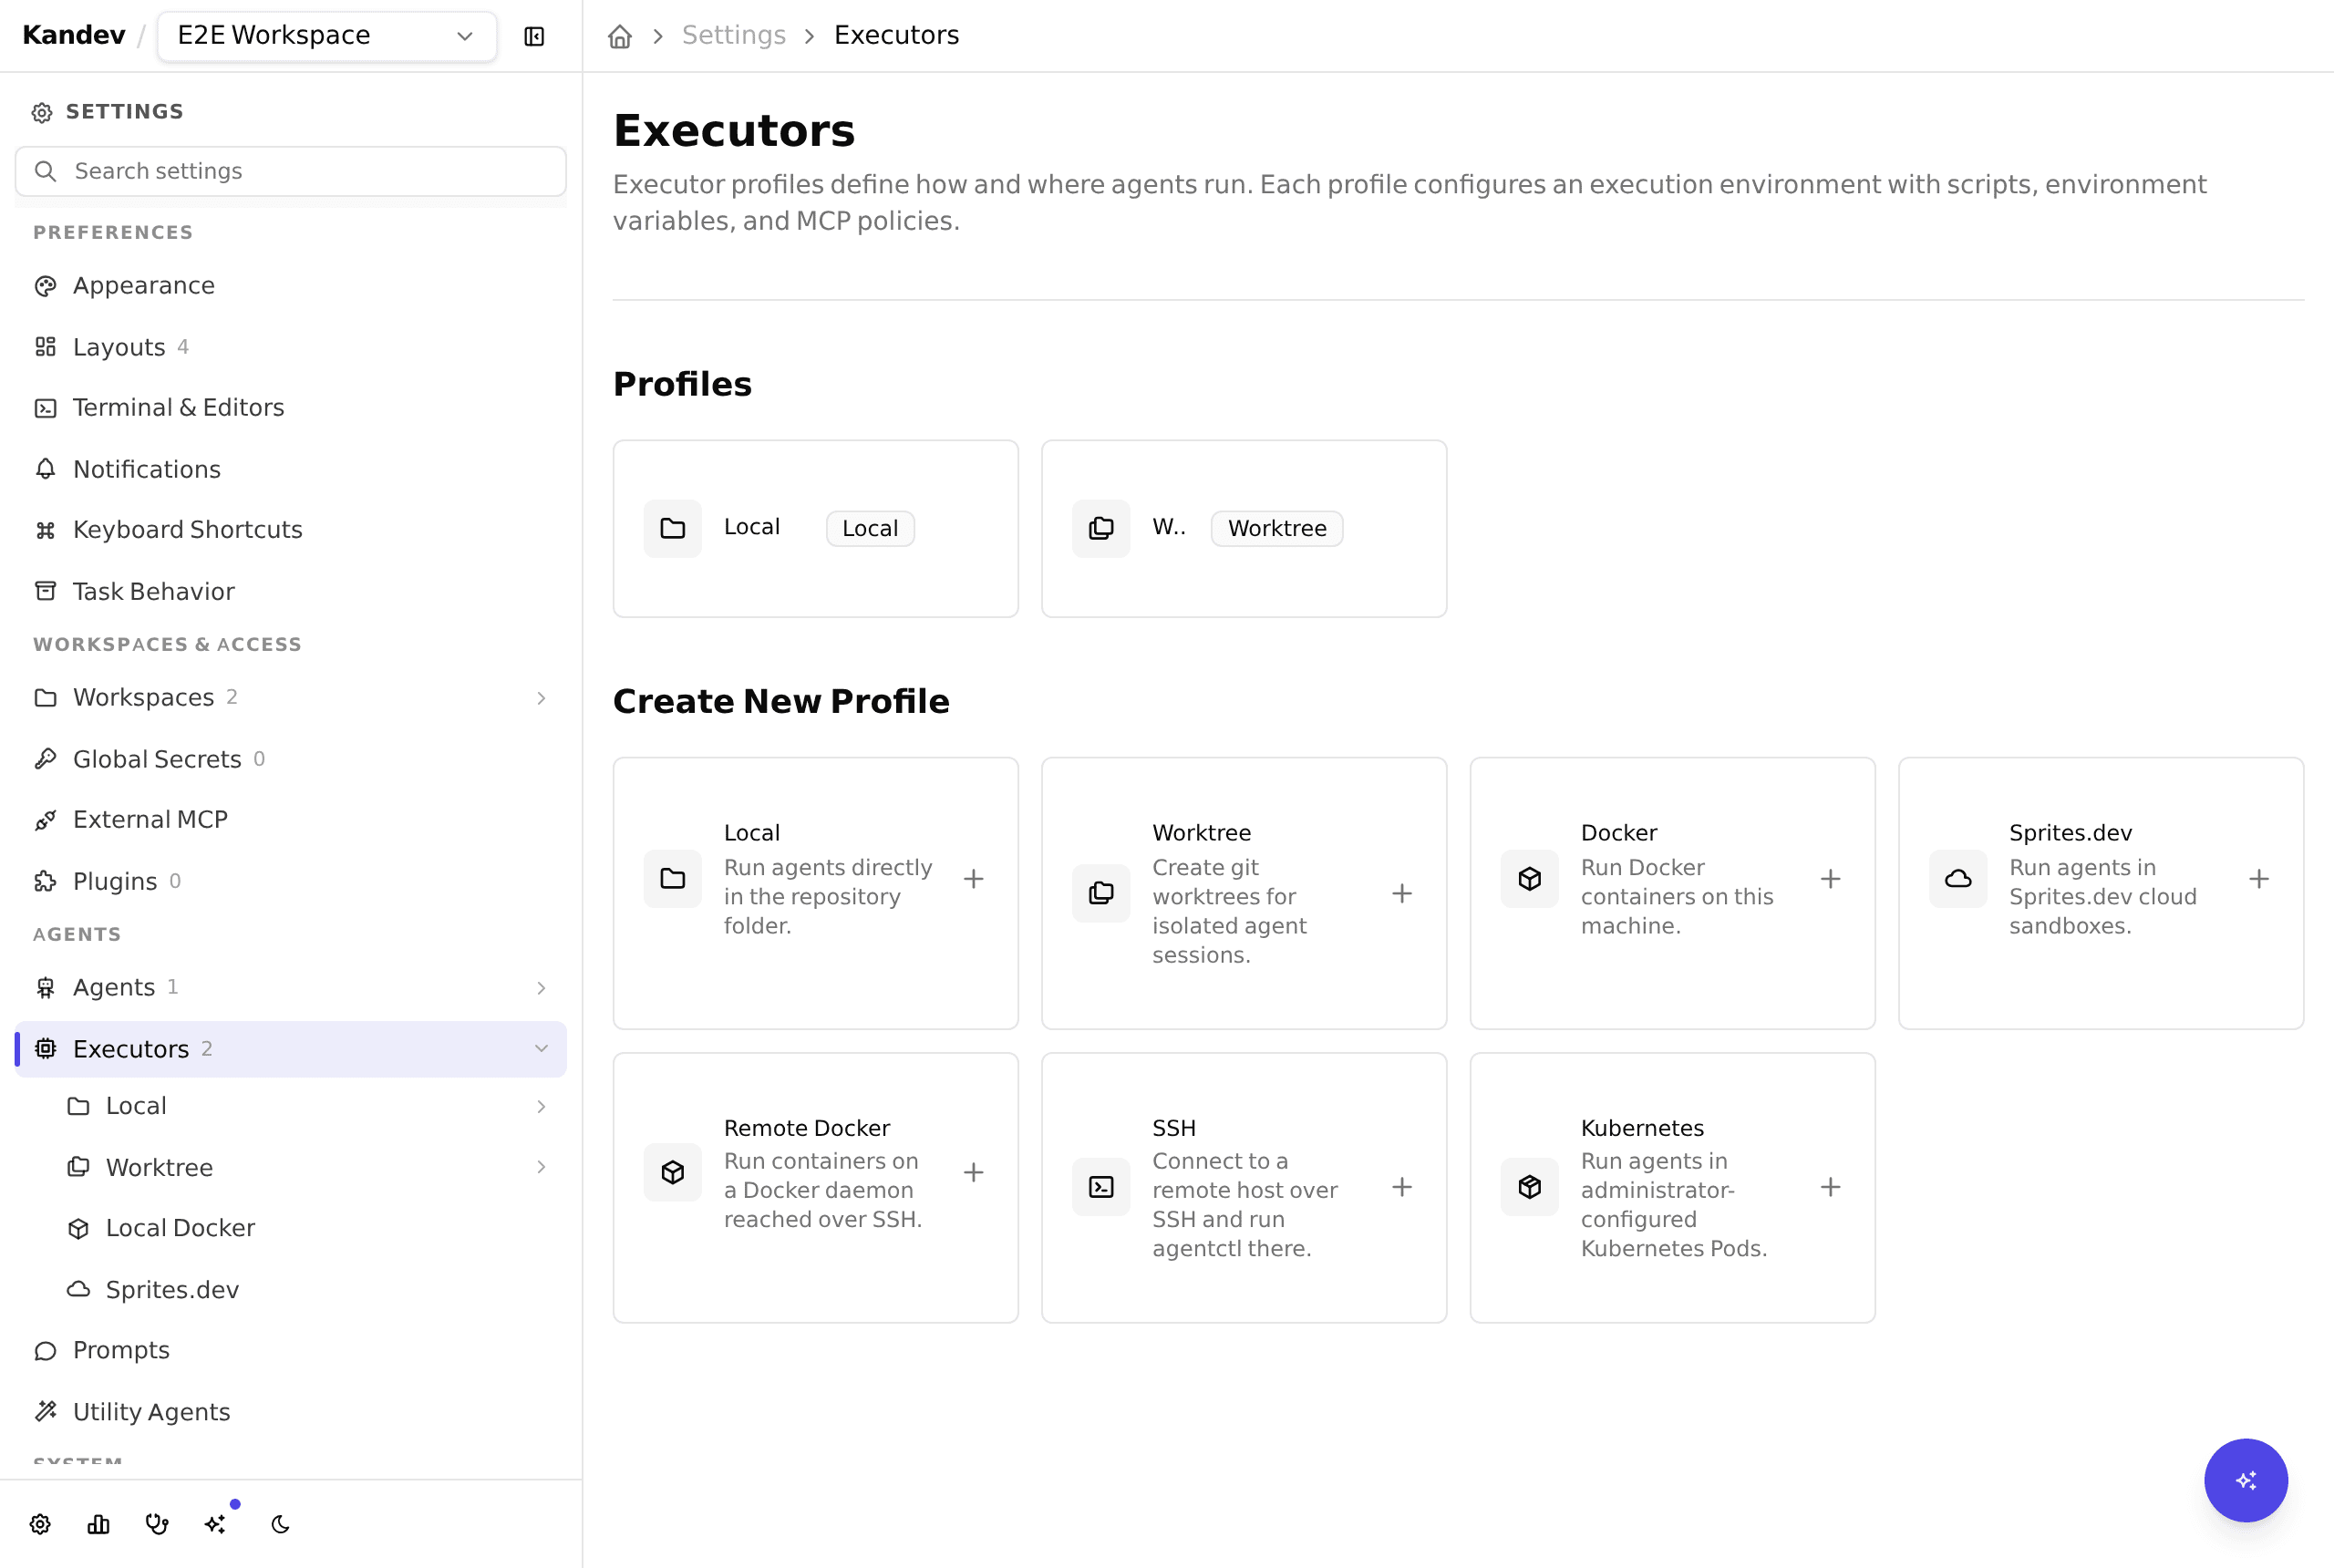Click the Local folder icon in create card
This screenshot has height=1568, width=2334.
(673, 879)
